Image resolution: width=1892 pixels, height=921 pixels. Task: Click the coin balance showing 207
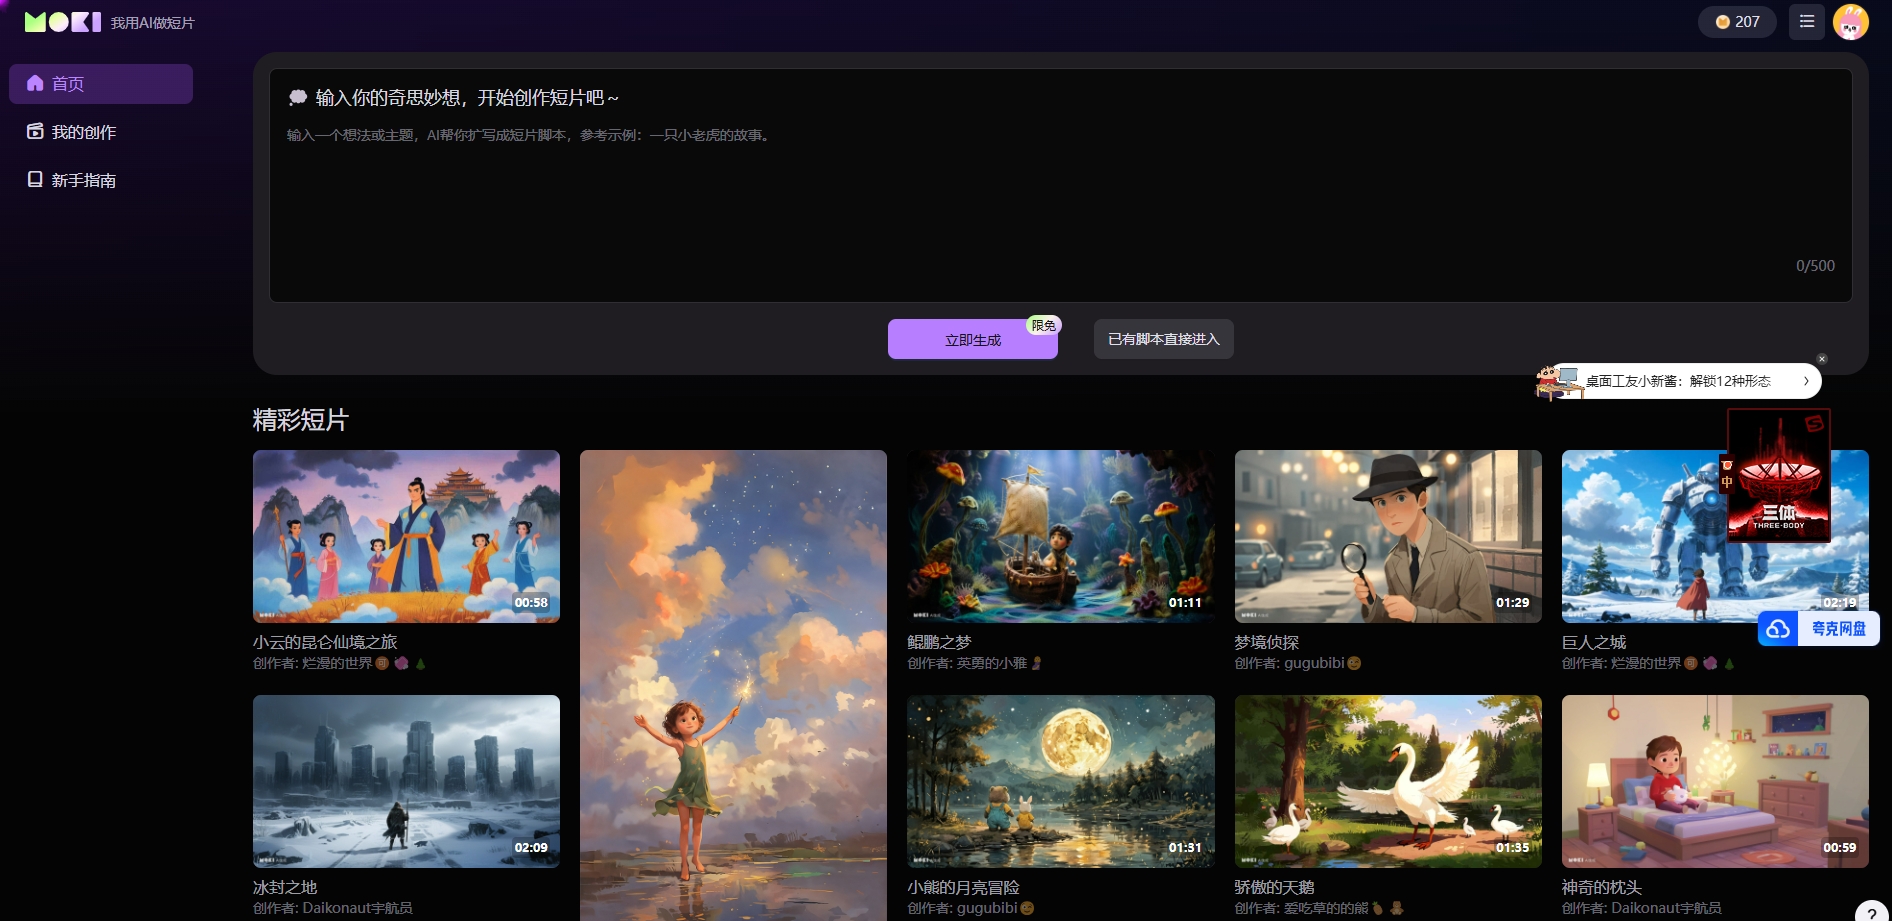(x=1737, y=22)
